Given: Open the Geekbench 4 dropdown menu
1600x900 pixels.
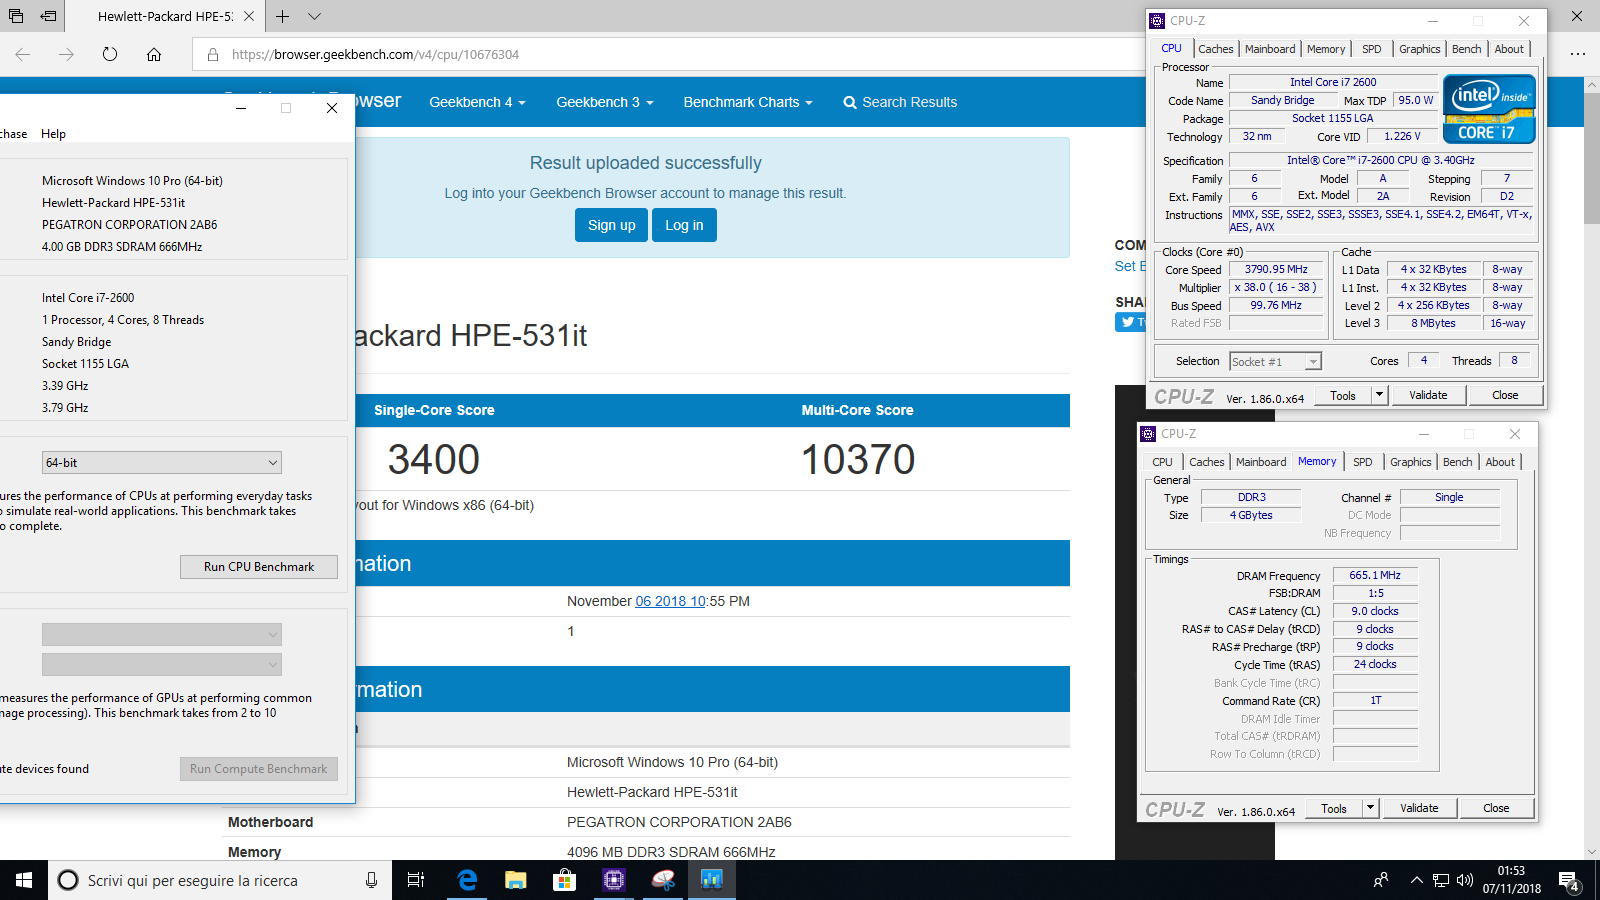Looking at the screenshot, I should click(x=477, y=102).
